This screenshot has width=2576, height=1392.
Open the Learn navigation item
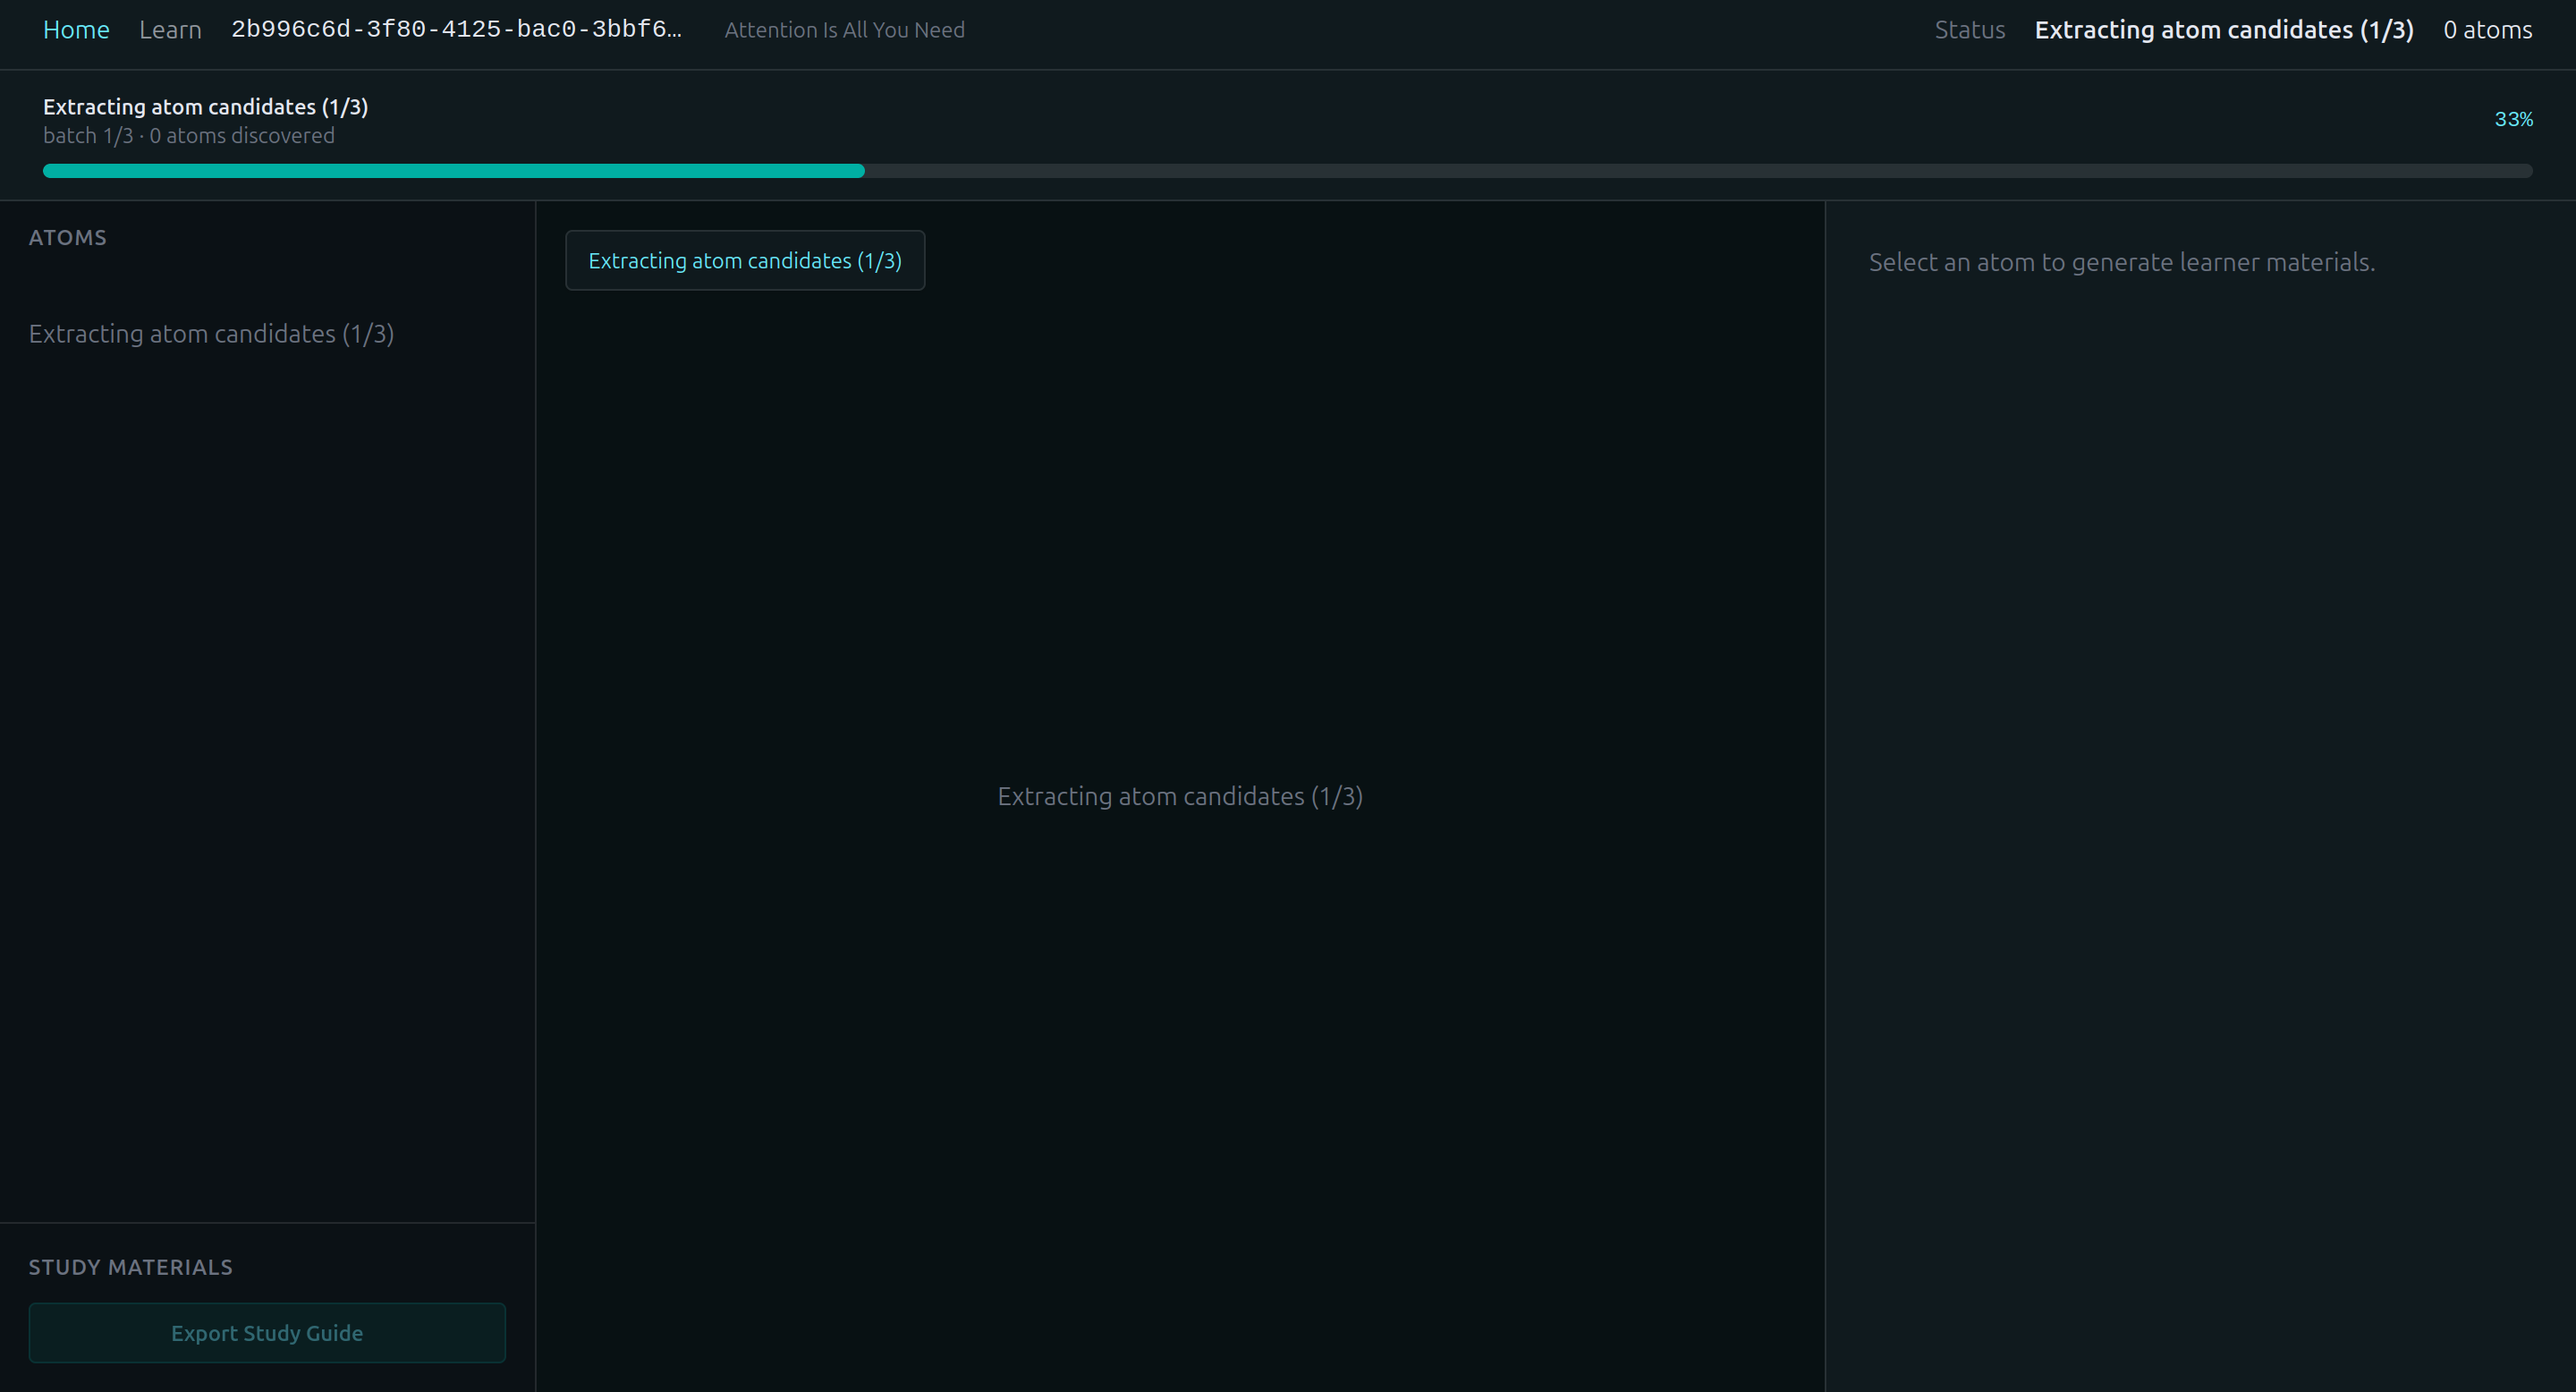(x=170, y=30)
